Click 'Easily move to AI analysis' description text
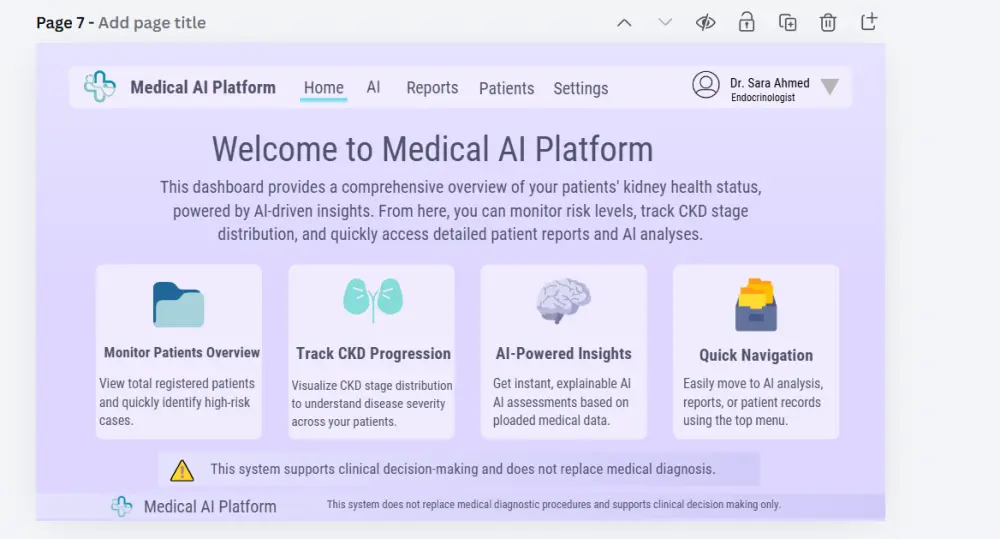The height and width of the screenshot is (539, 1000). pos(753,402)
